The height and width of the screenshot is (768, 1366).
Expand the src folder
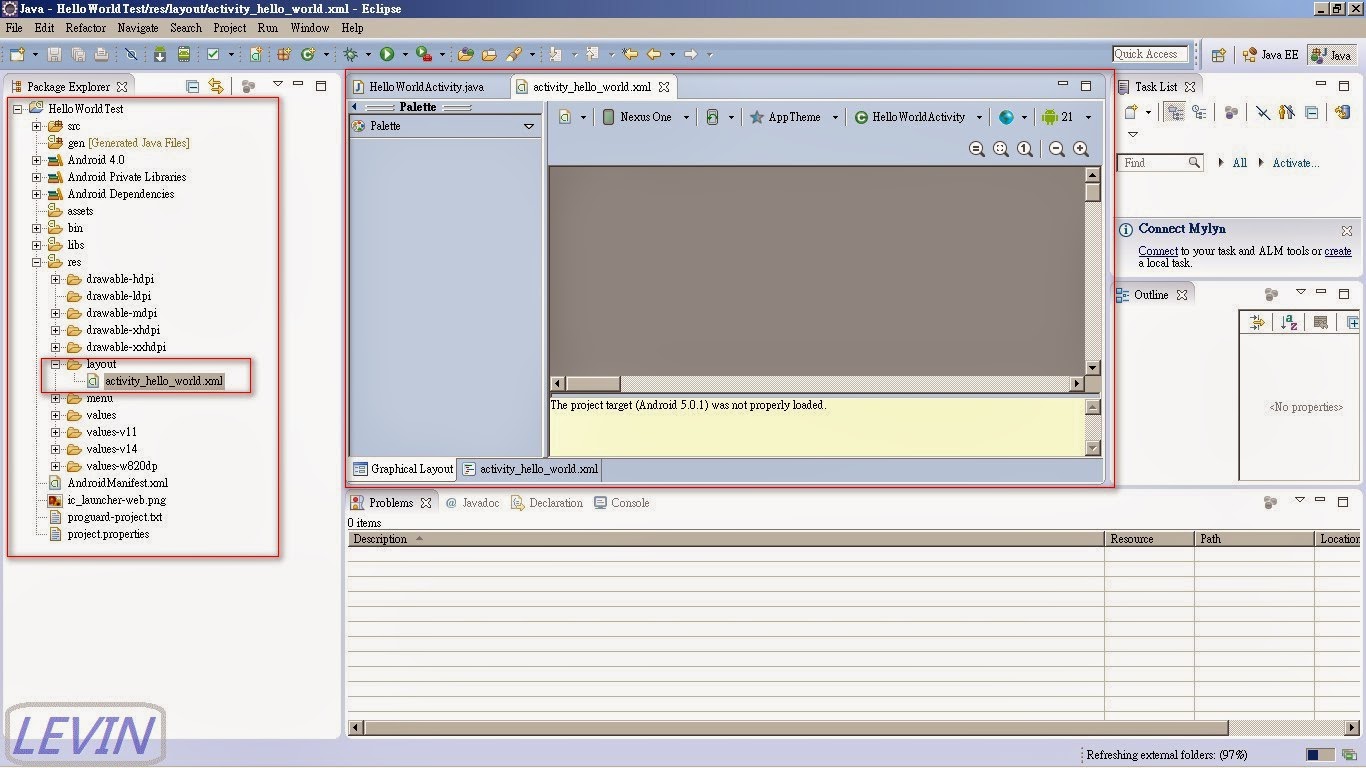37,126
